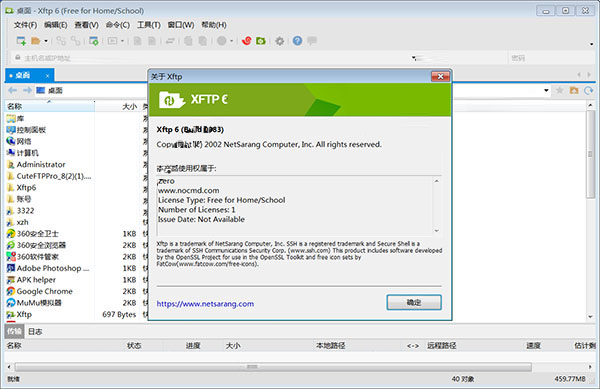
Task: Click the new terminal icon in toolbar
Action: tap(112, 41)
